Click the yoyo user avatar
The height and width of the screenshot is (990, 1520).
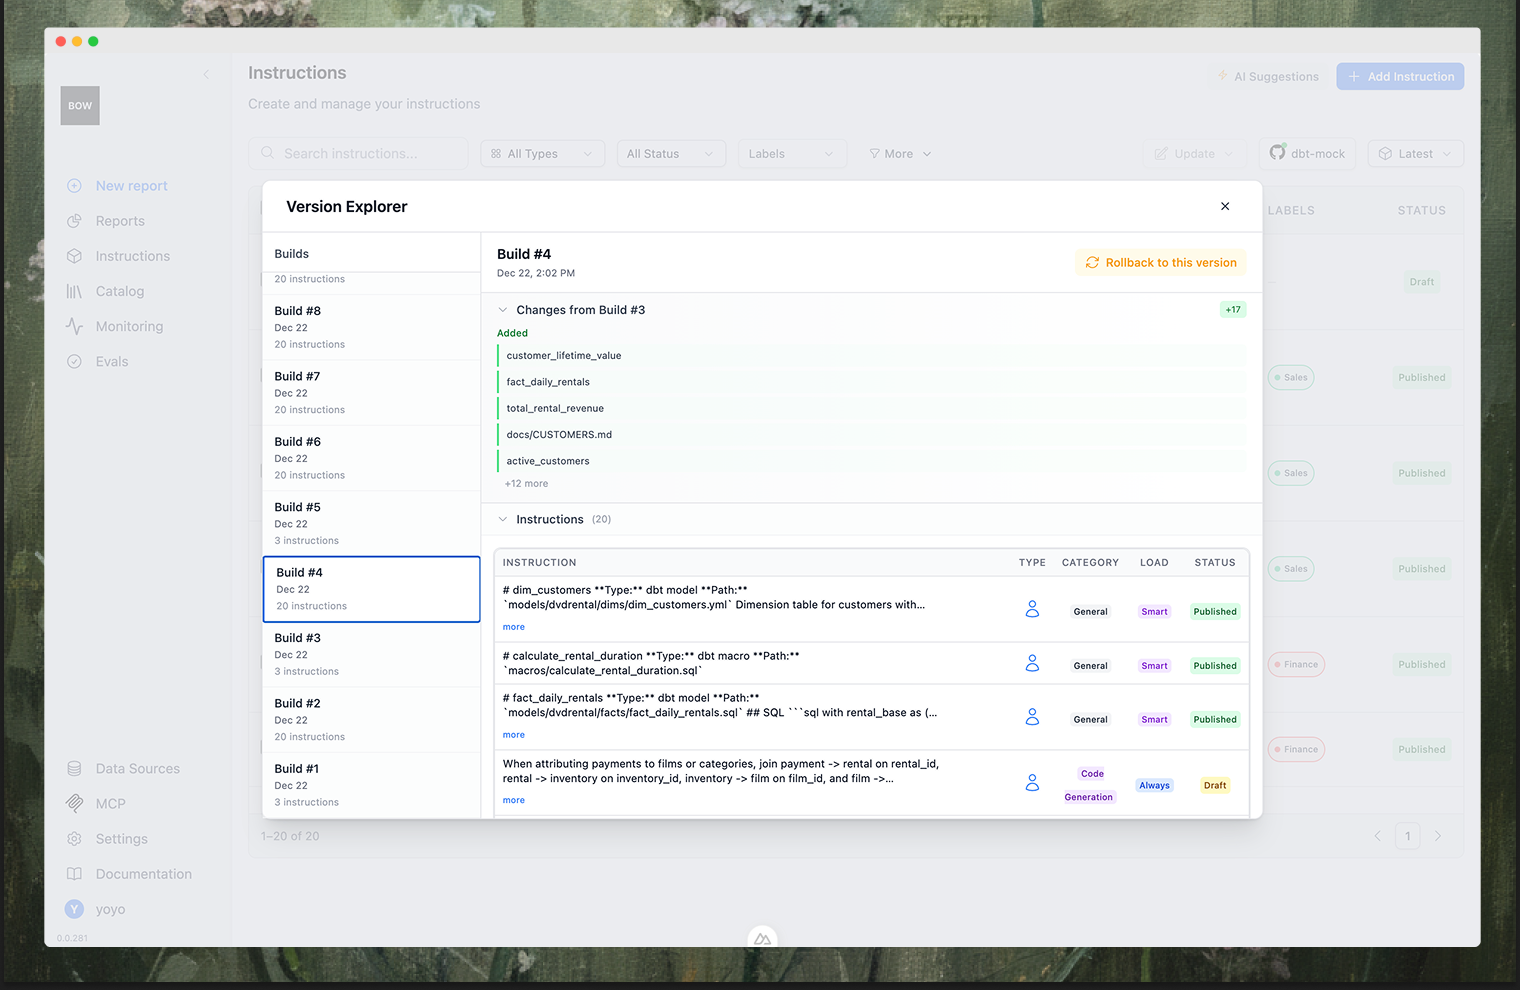click(74, 908)
